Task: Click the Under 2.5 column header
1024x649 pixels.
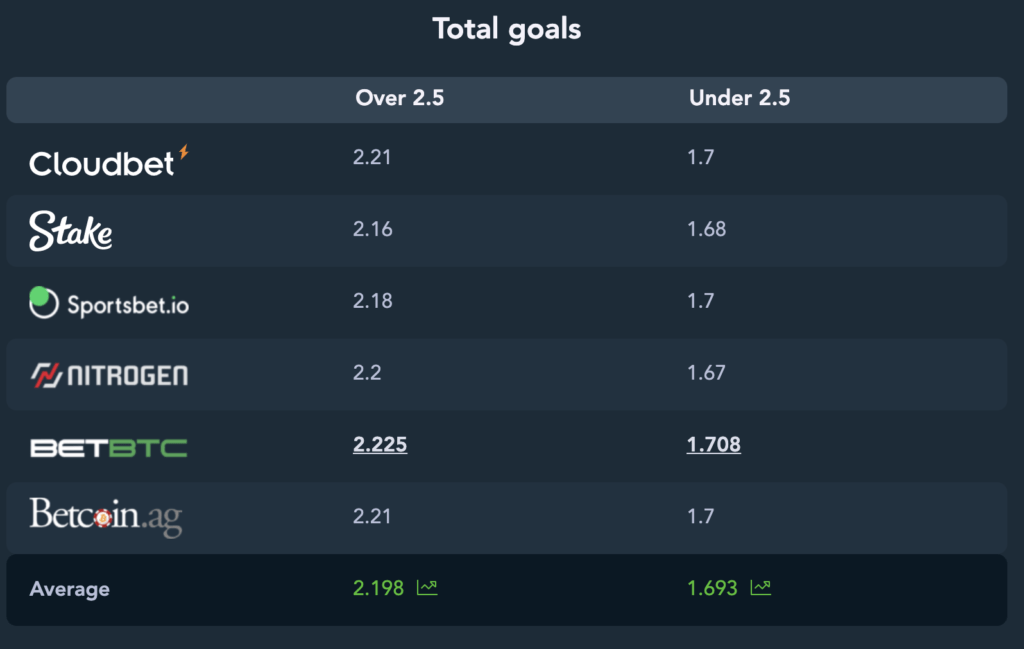Action: coord(740,98)
